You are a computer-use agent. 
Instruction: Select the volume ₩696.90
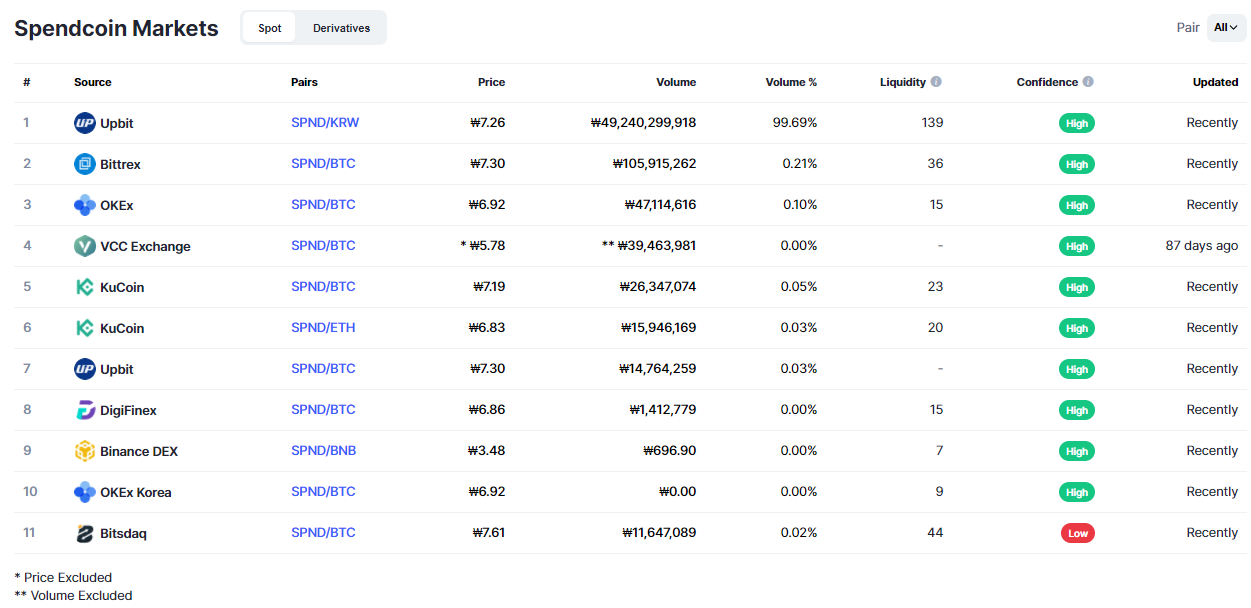pos(670,451)
